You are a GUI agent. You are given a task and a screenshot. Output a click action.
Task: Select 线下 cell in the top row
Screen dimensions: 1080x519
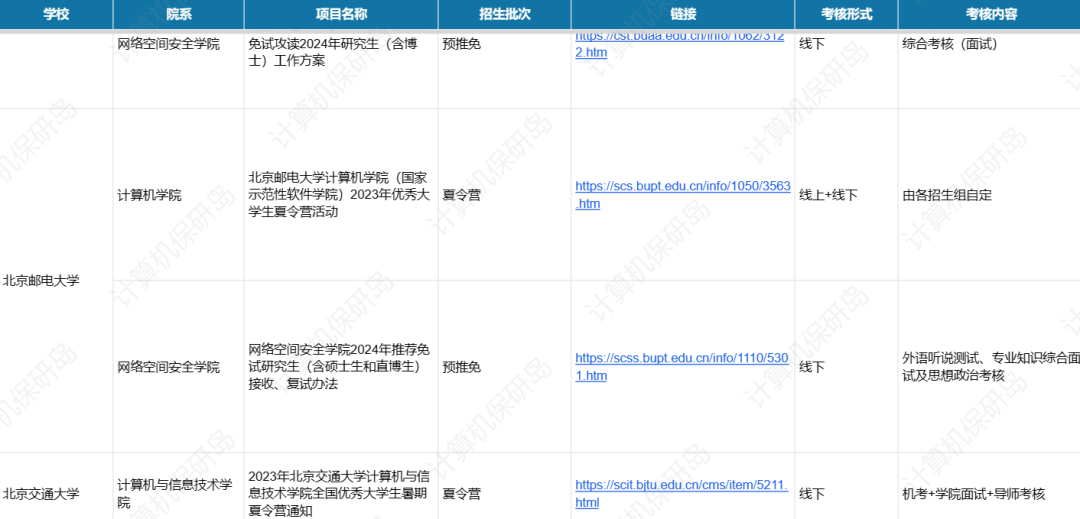(847, 69)
